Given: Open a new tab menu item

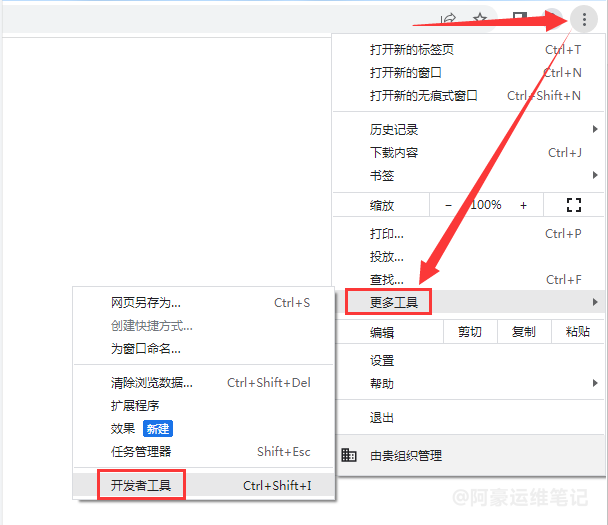Looking at the screenshot, I should [469, 50].
